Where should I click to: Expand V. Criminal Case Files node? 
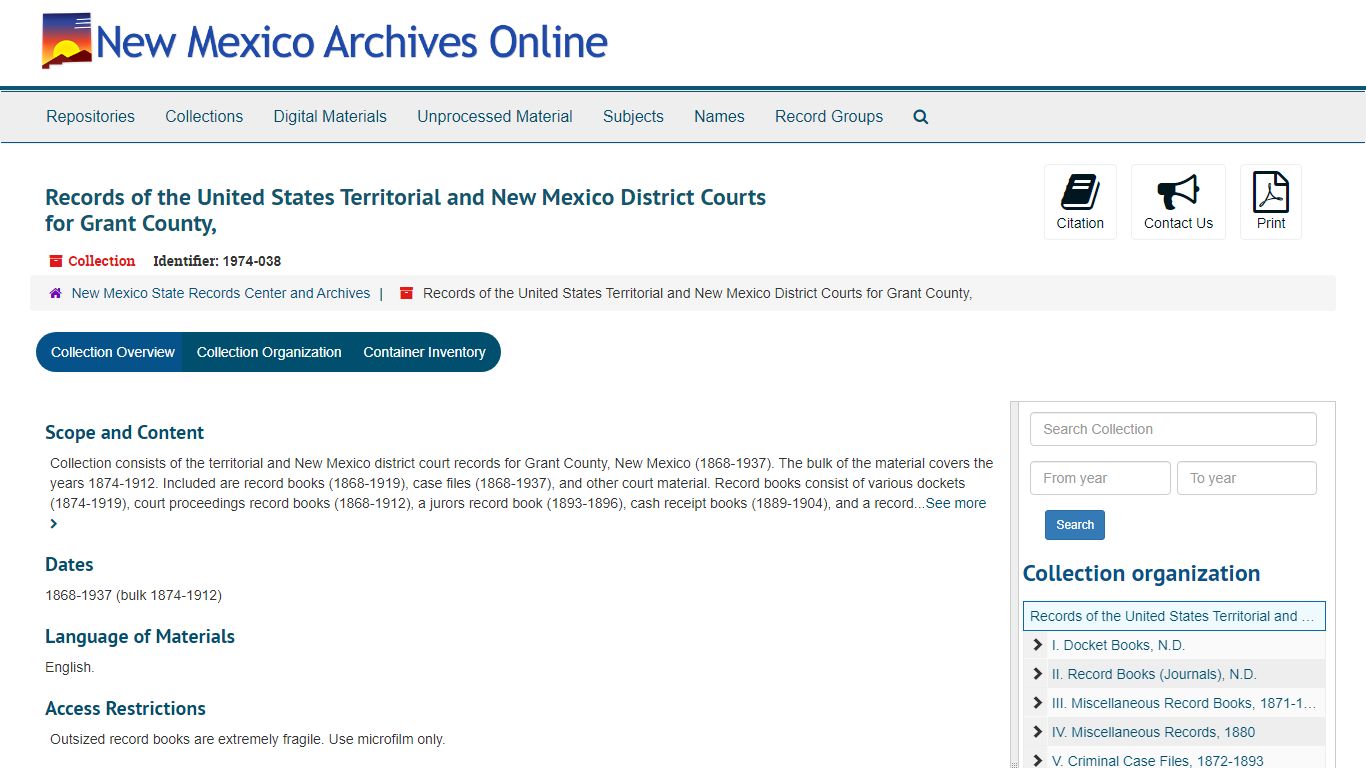(x=1037, y=761)
